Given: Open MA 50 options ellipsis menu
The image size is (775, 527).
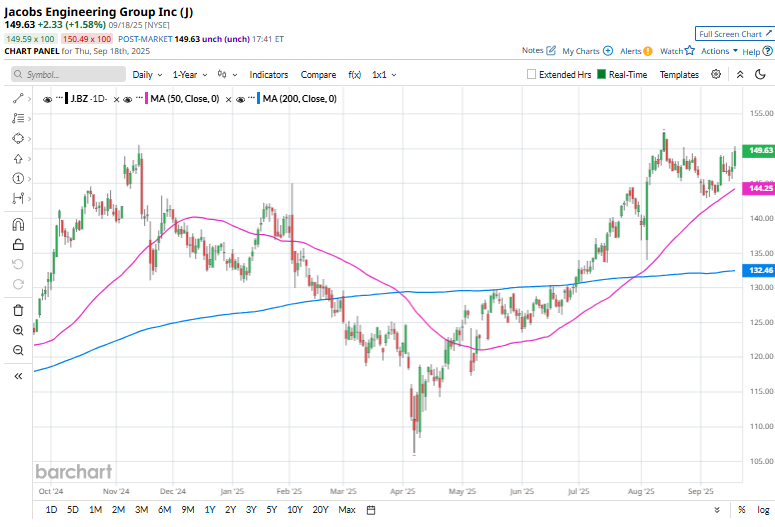Looking at the screenshot, I should coord(139,97).
